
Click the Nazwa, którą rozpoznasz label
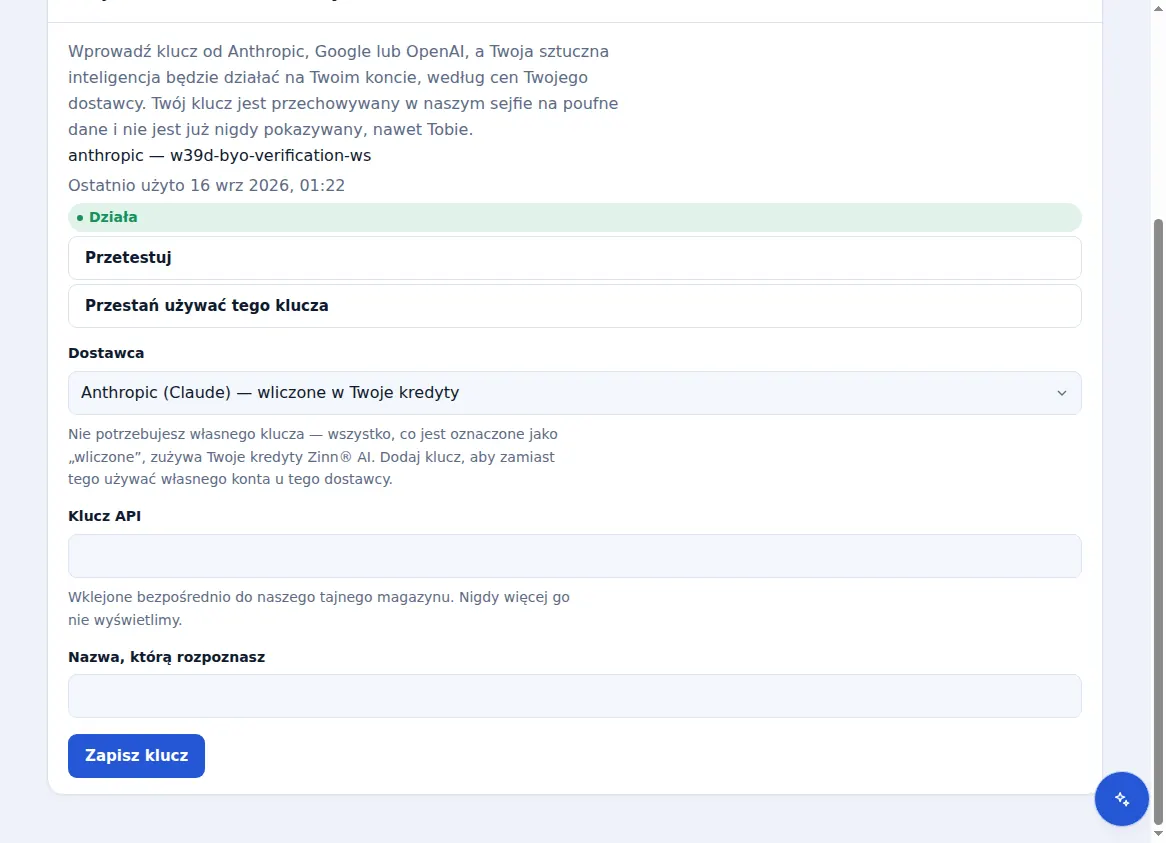pyautogui.click(x=167, y=657)
